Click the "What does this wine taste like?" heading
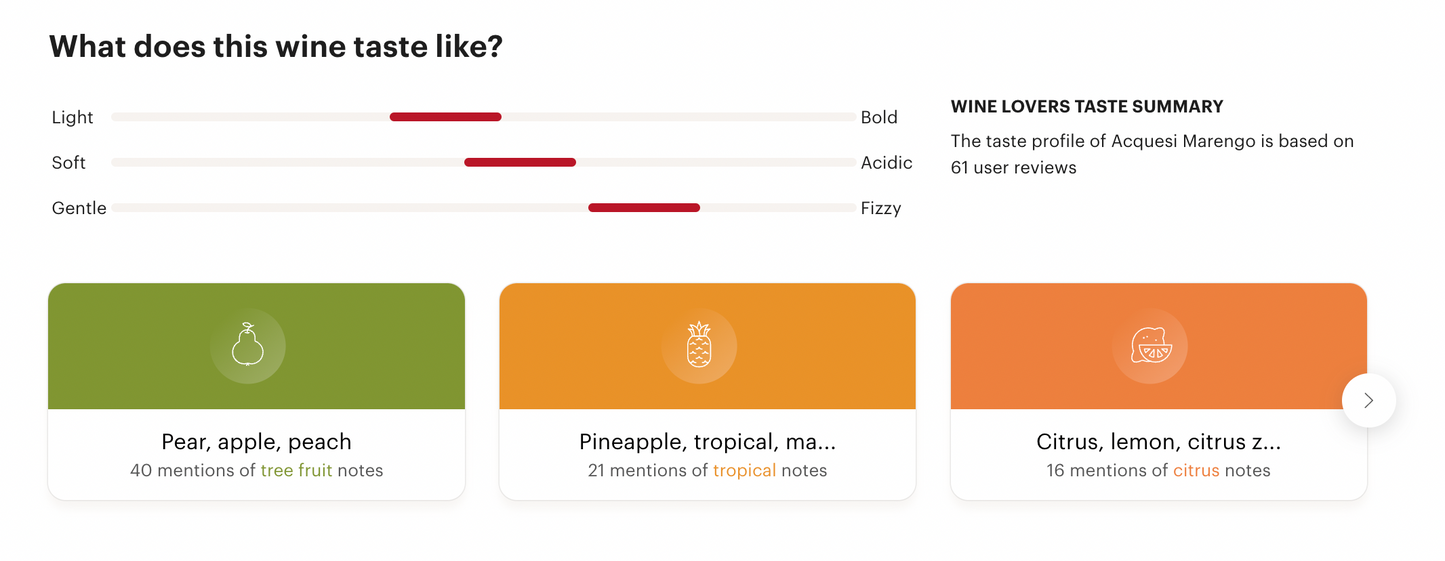The image size is (1445, 561). pyautogui.click(x=276, y=46)
